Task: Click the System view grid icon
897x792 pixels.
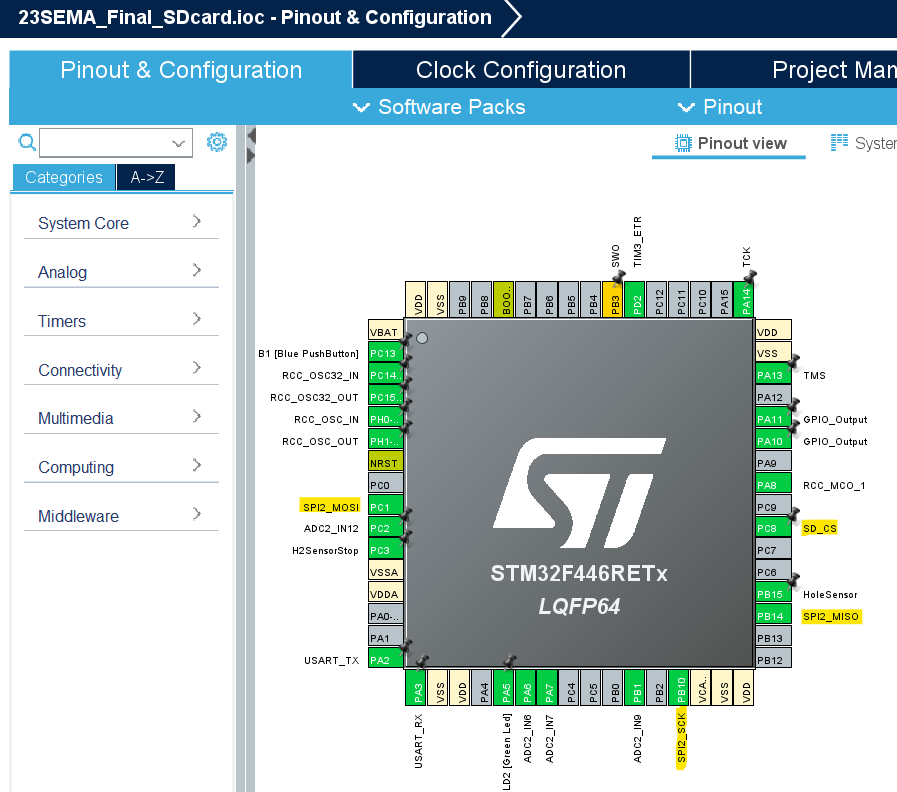Action: coord(839,142)
